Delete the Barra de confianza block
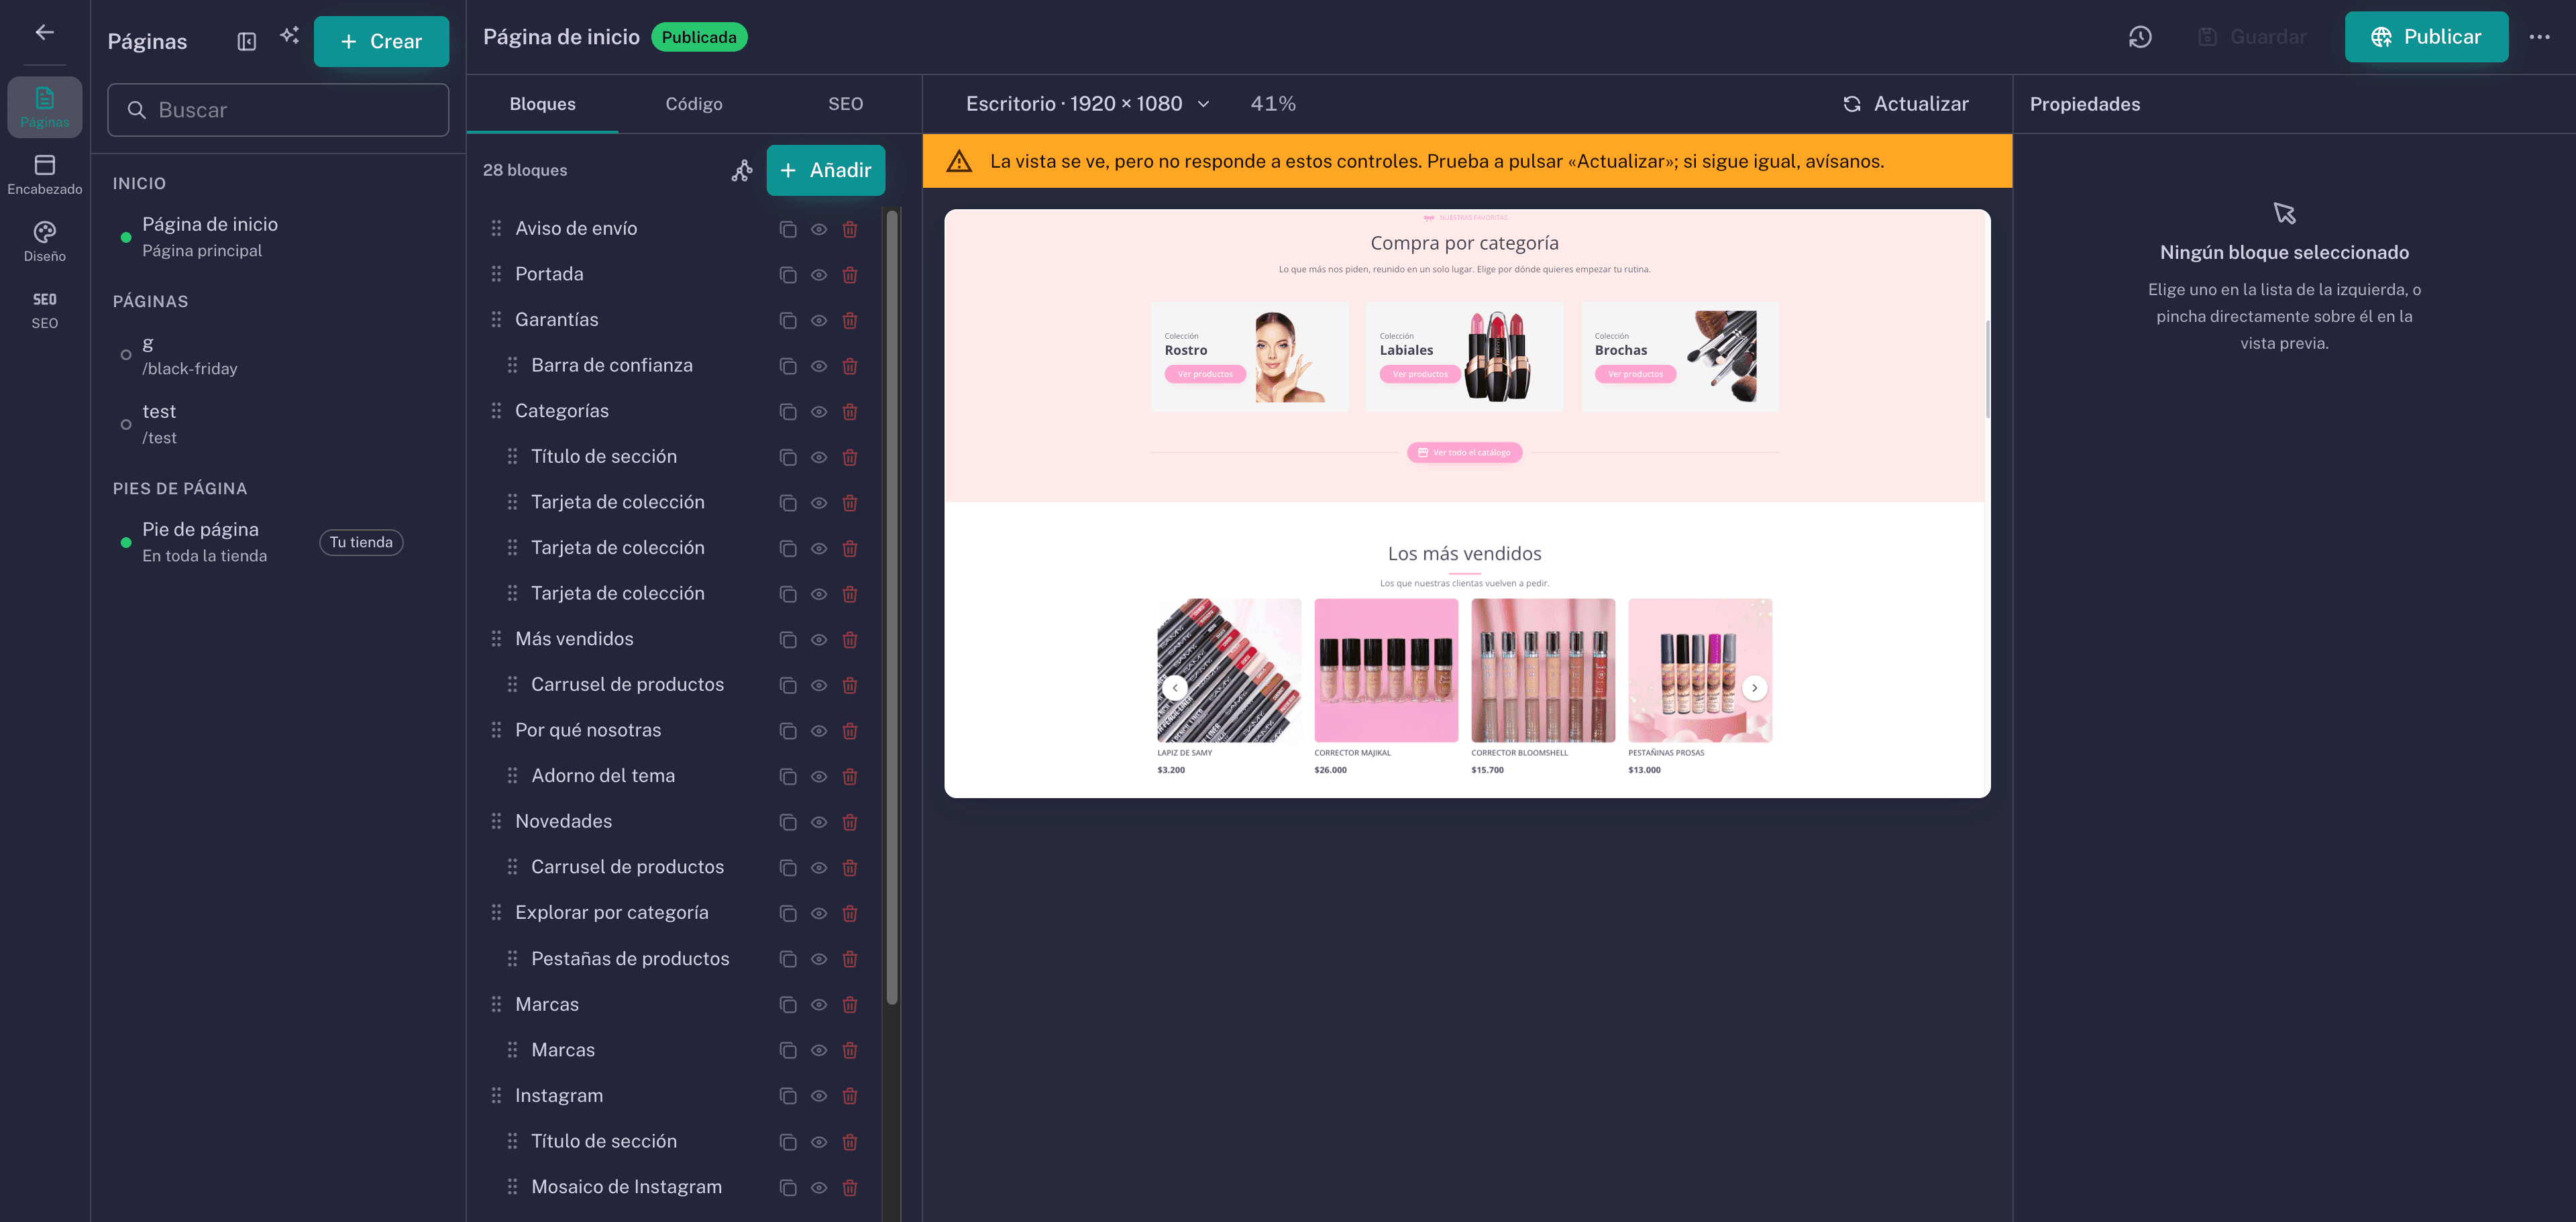 [850, 366]
